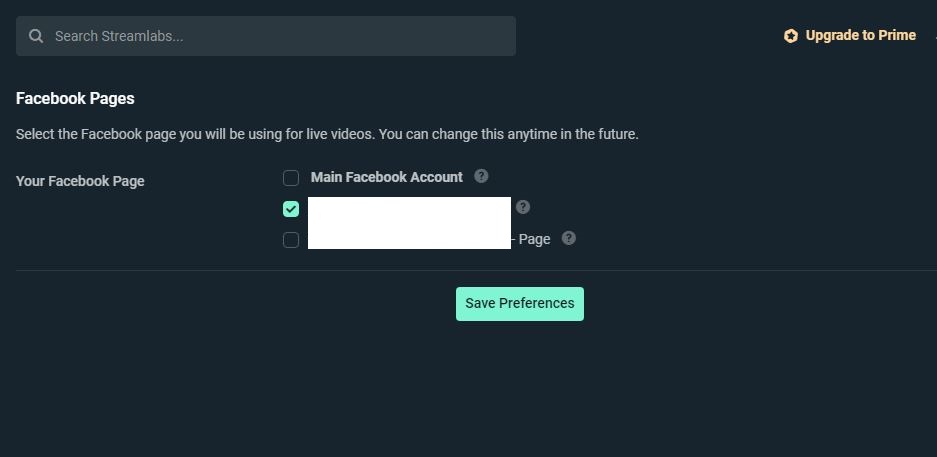The height and width of the screenshot is (457, 937).
Task: Click the Facebook Pages section heading
Action: pos(75,98)
